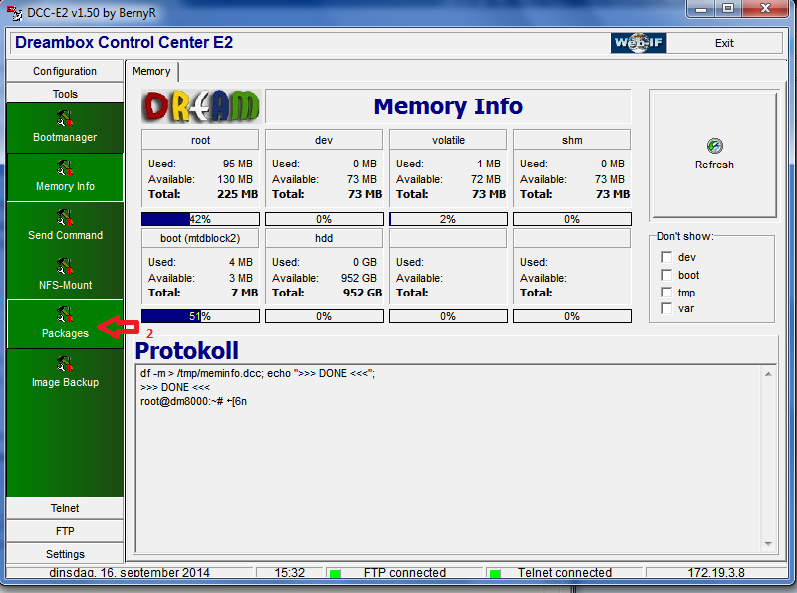
Task: Select the Memory Info tool
Action: [65, 176]
